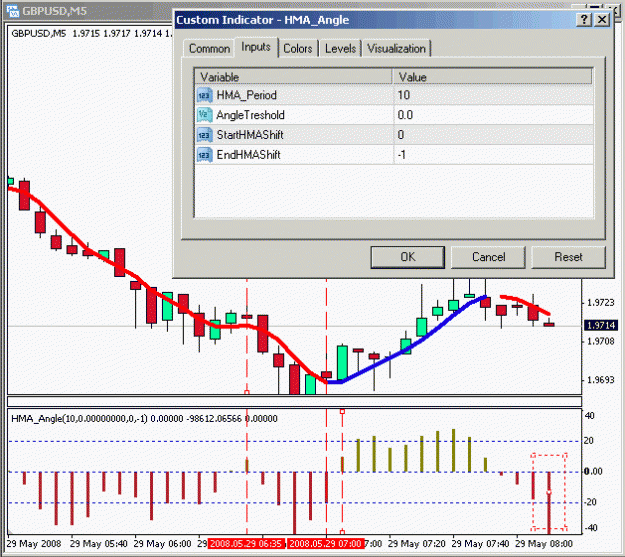Click the indicator scale label -40
The width and height of the screenshot is (625, 557).
591,528
